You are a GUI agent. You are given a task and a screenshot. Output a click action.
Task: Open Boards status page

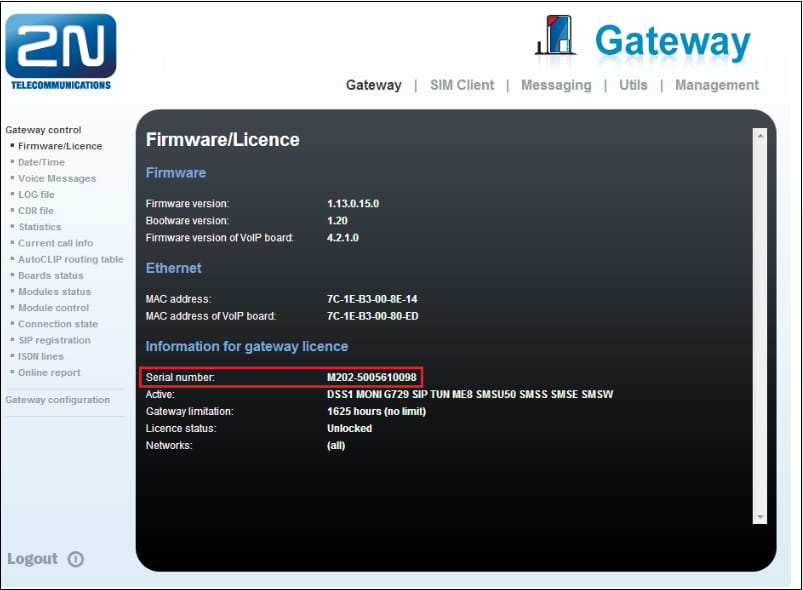pos(51,276)
